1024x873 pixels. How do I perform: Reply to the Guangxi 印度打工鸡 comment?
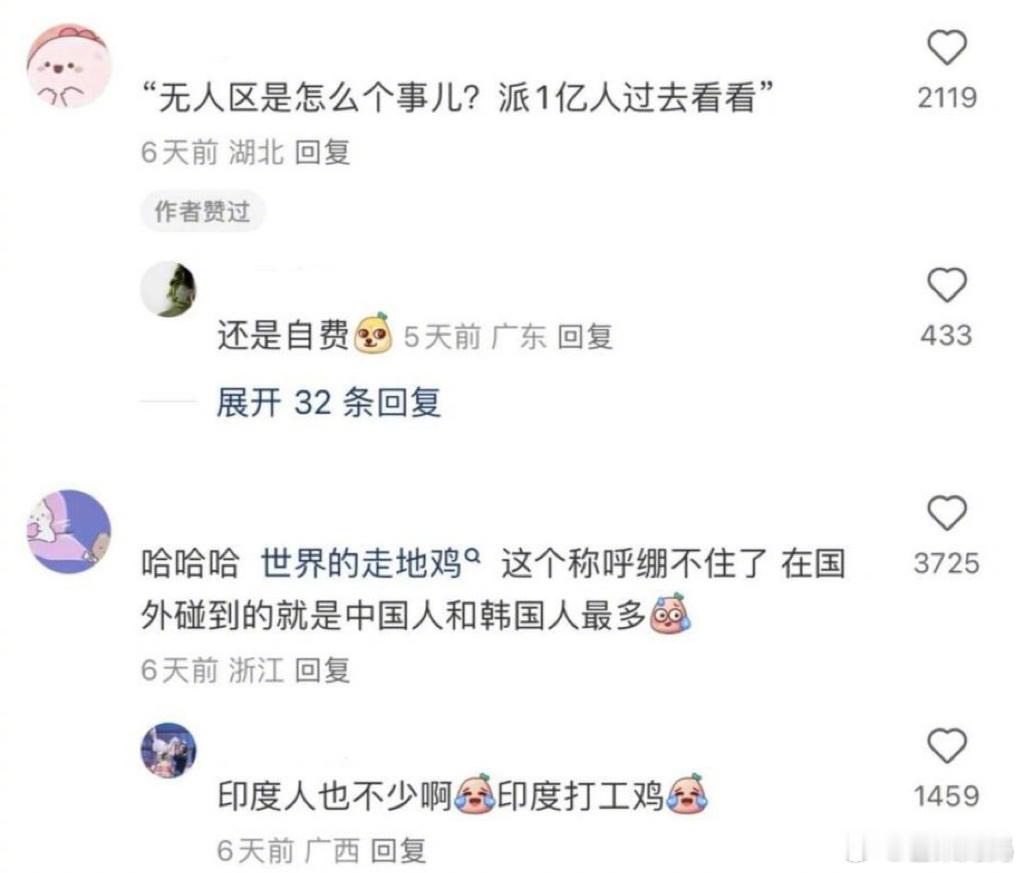398,850
